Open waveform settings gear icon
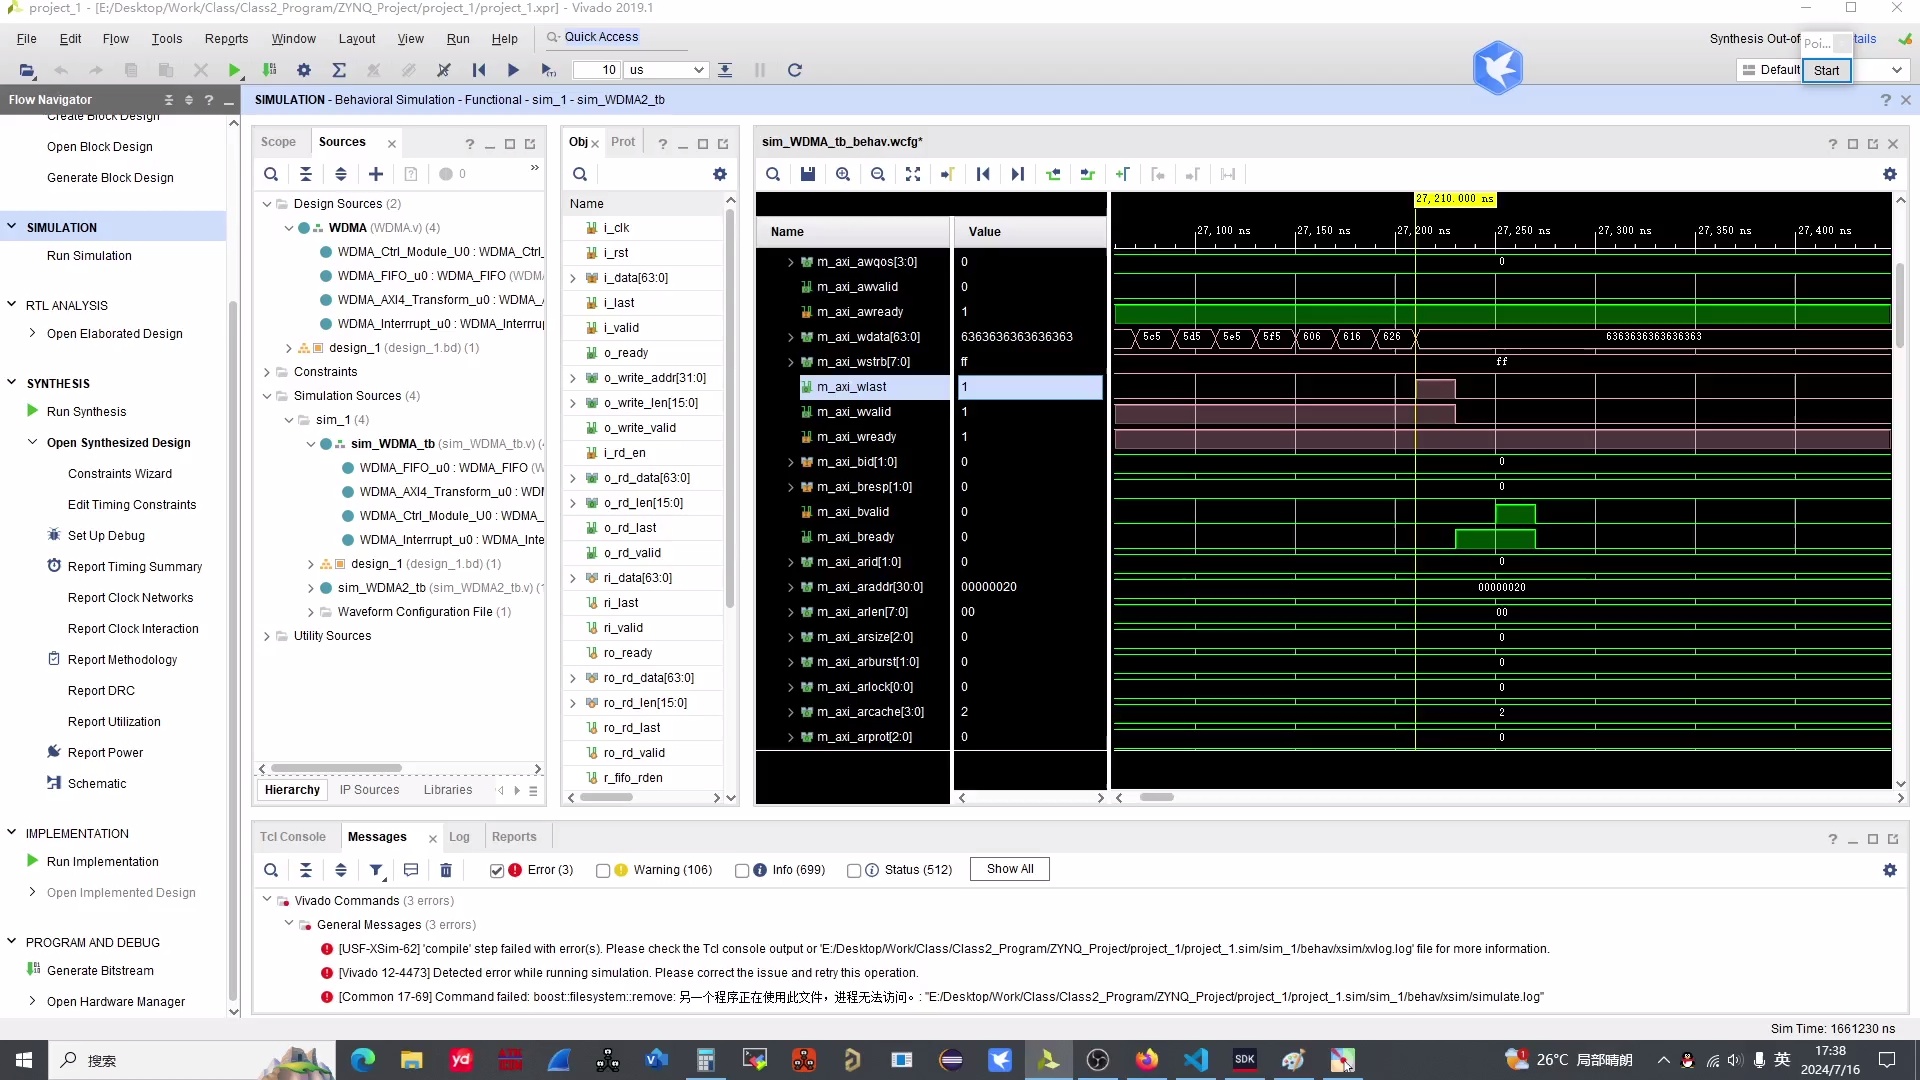 1890,174
